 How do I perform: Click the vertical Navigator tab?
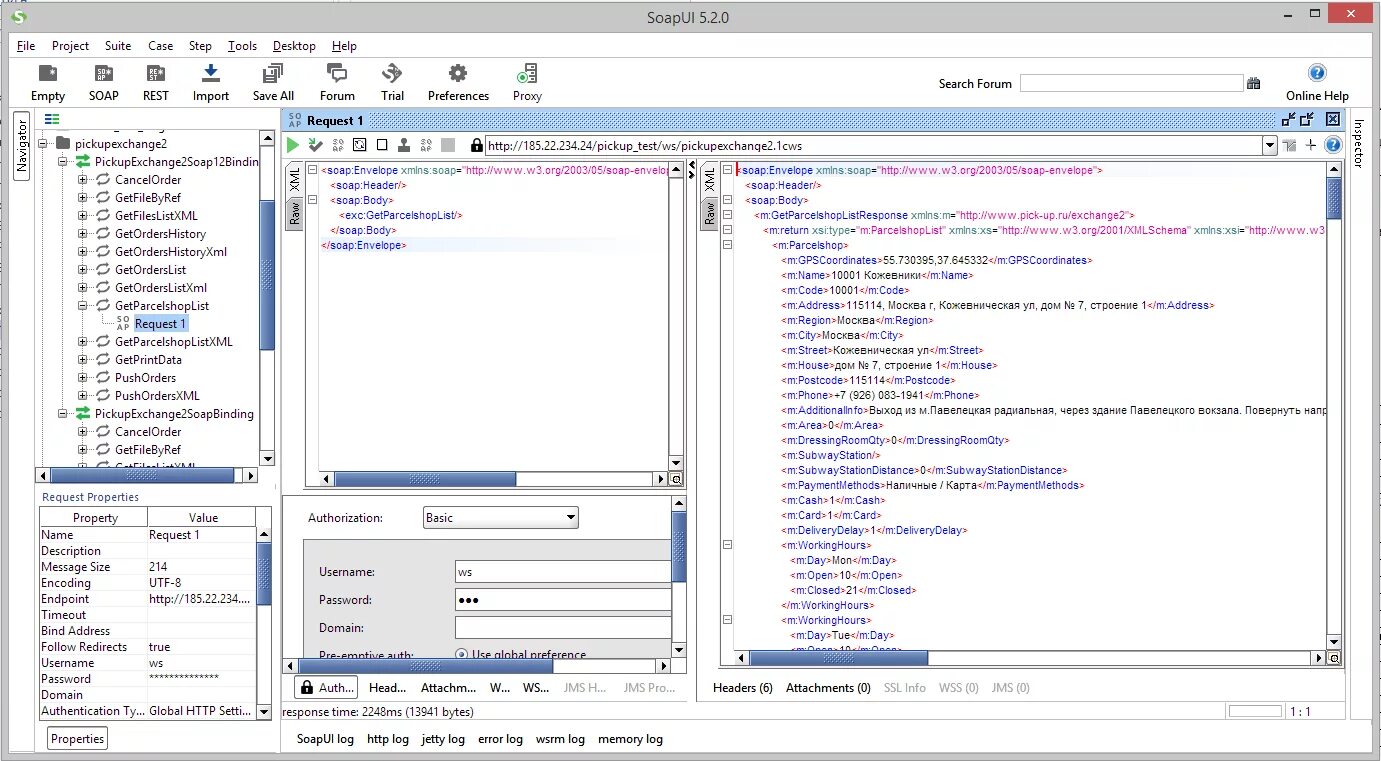coord(21,147)
